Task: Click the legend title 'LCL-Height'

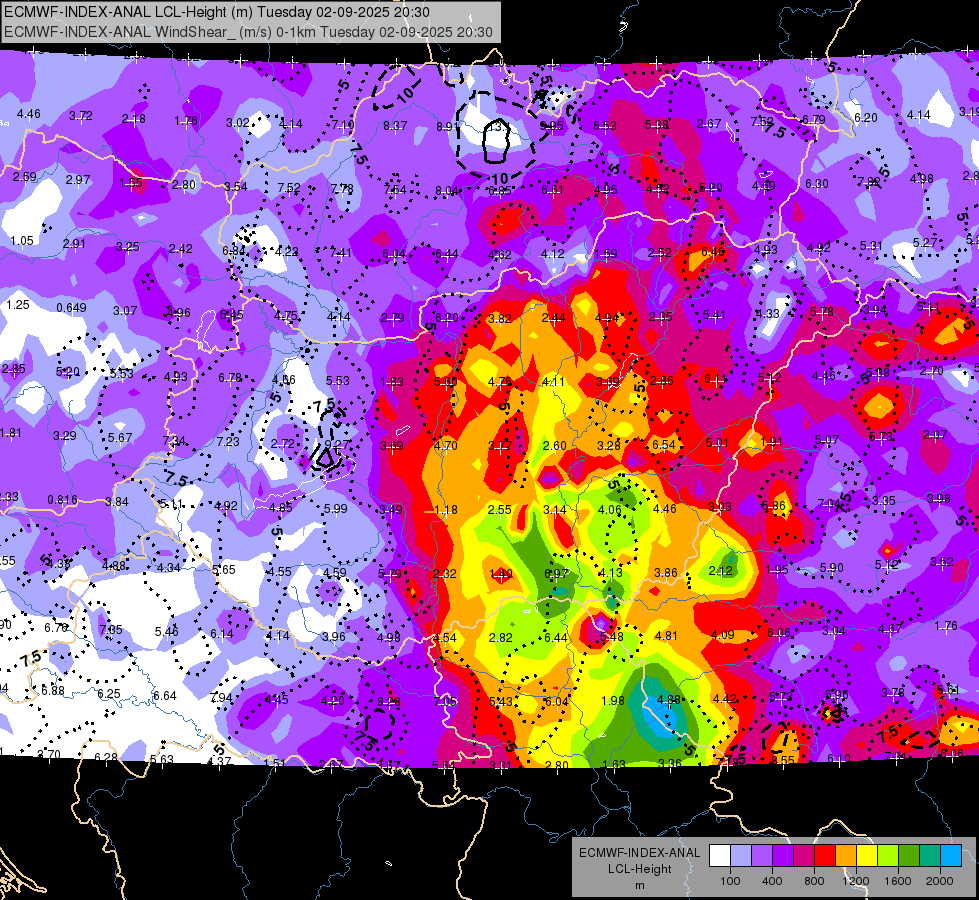Action: click(639, 869)
